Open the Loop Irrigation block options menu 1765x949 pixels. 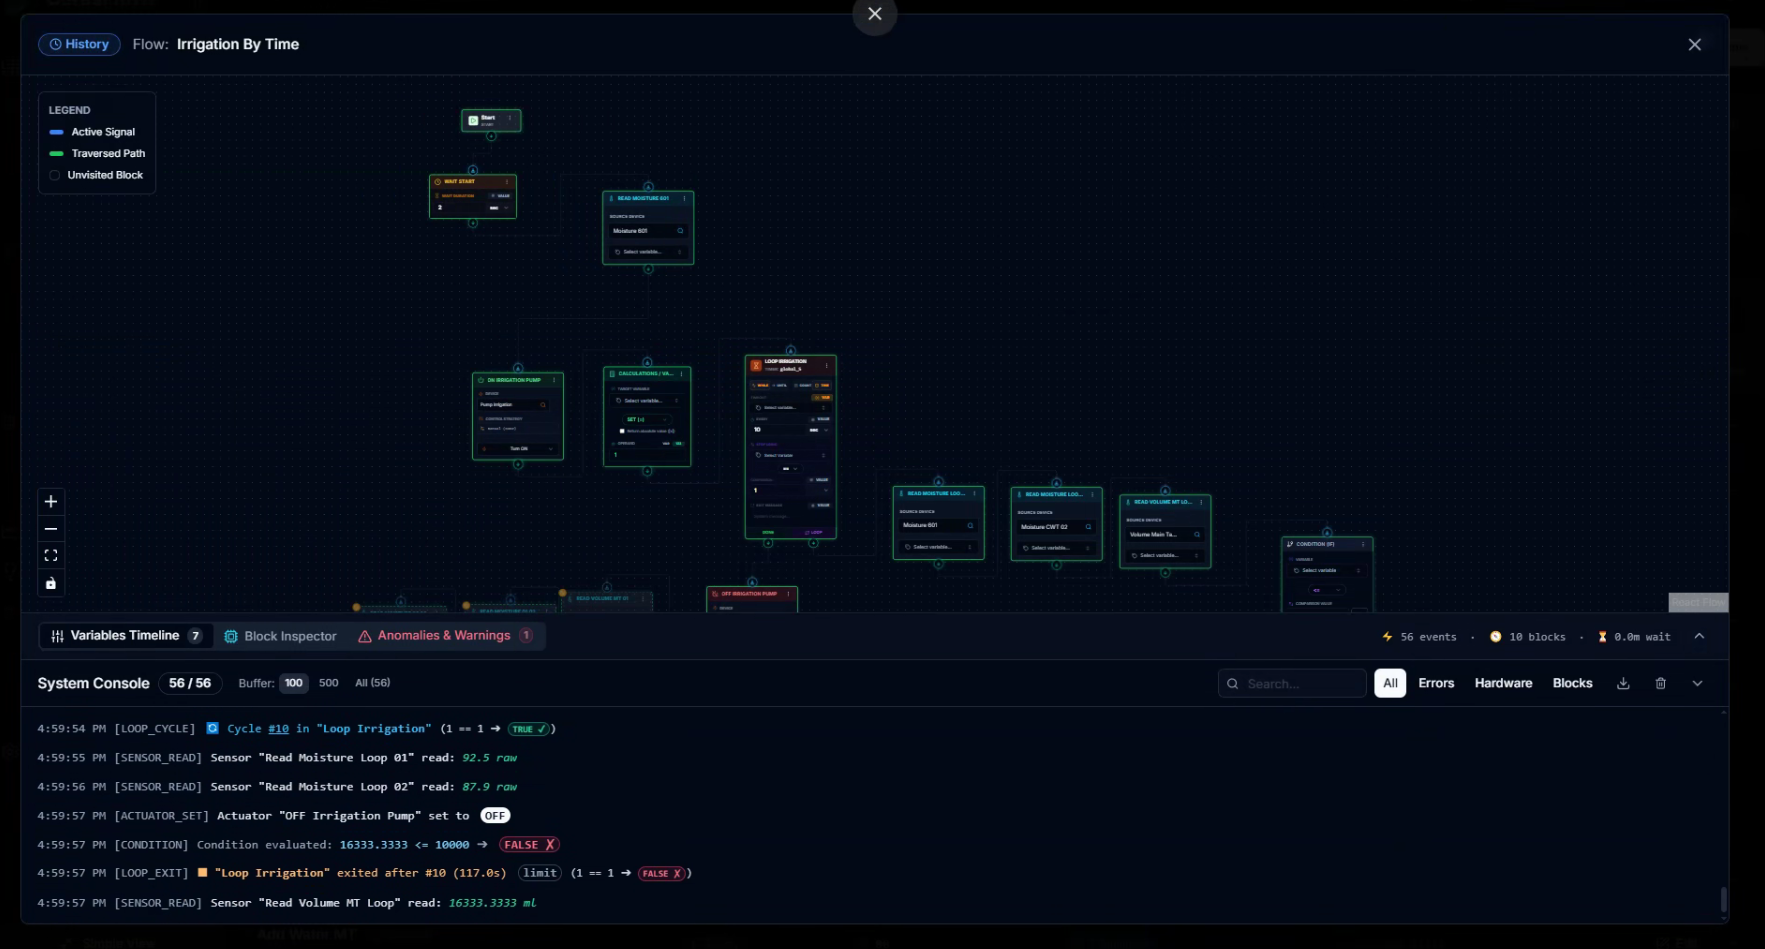pyautogui.click(x=827, y=365)
